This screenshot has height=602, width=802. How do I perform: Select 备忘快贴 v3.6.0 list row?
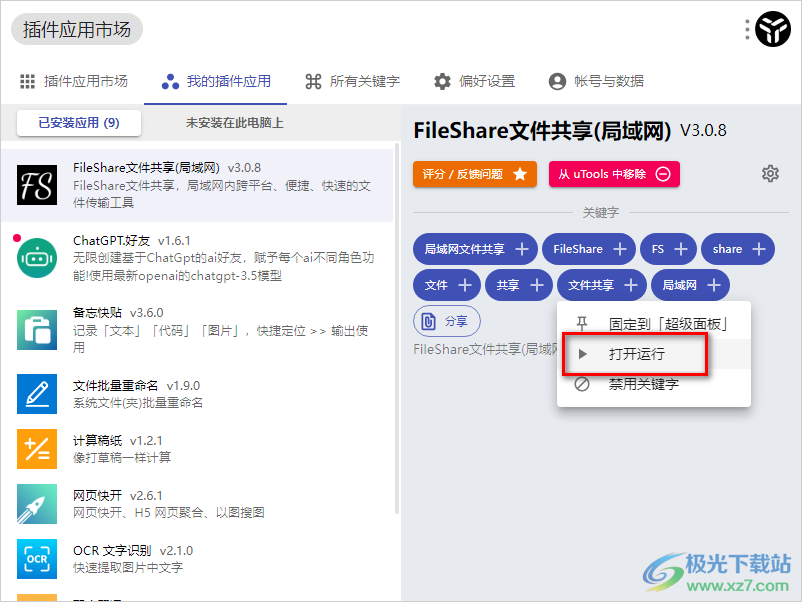click(x=197, y=330)
